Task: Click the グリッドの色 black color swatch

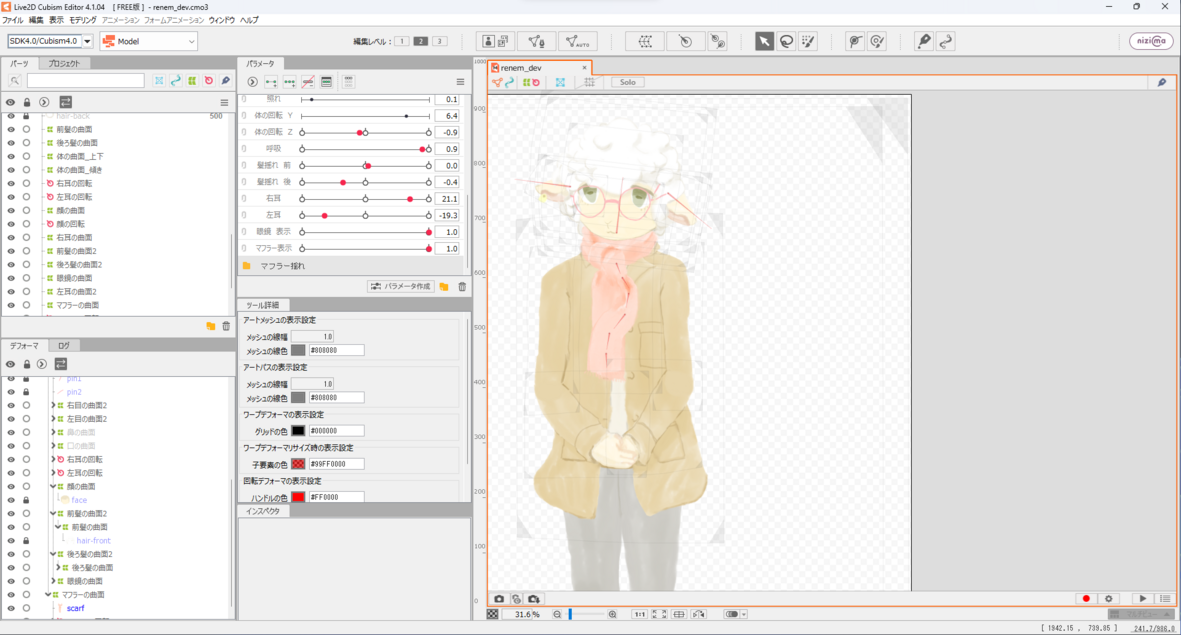Action: click(x=298, y=431)
